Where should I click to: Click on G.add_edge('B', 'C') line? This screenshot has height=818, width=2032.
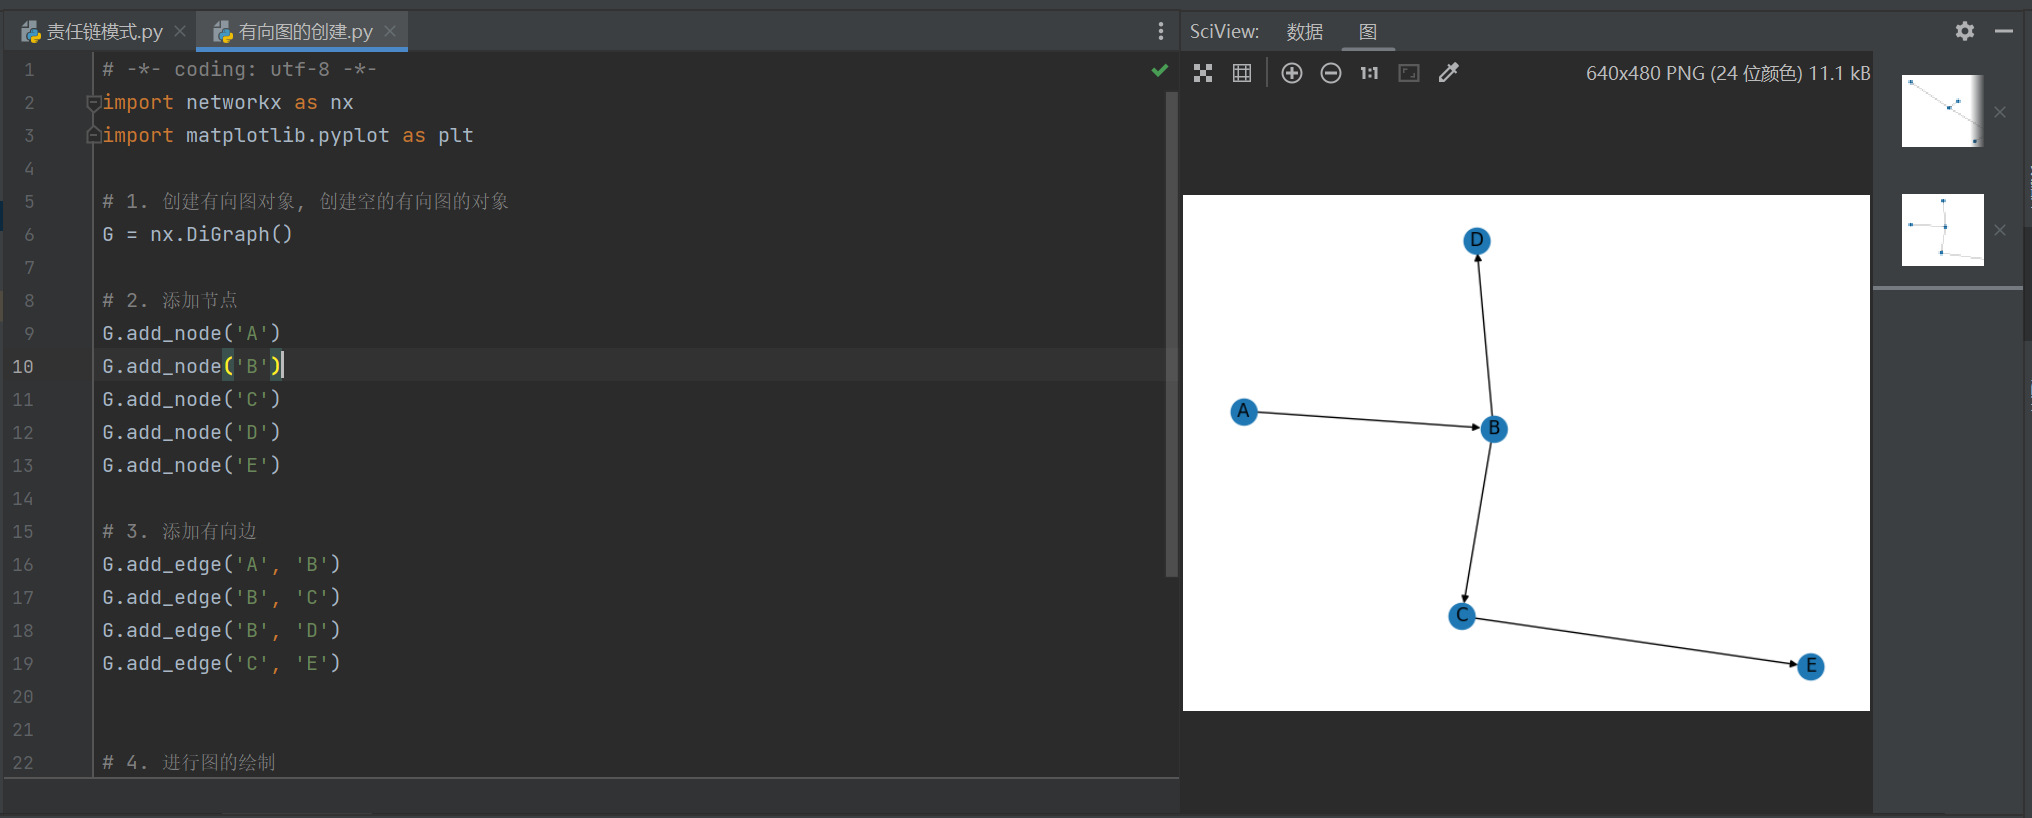(x=221, y=598)
